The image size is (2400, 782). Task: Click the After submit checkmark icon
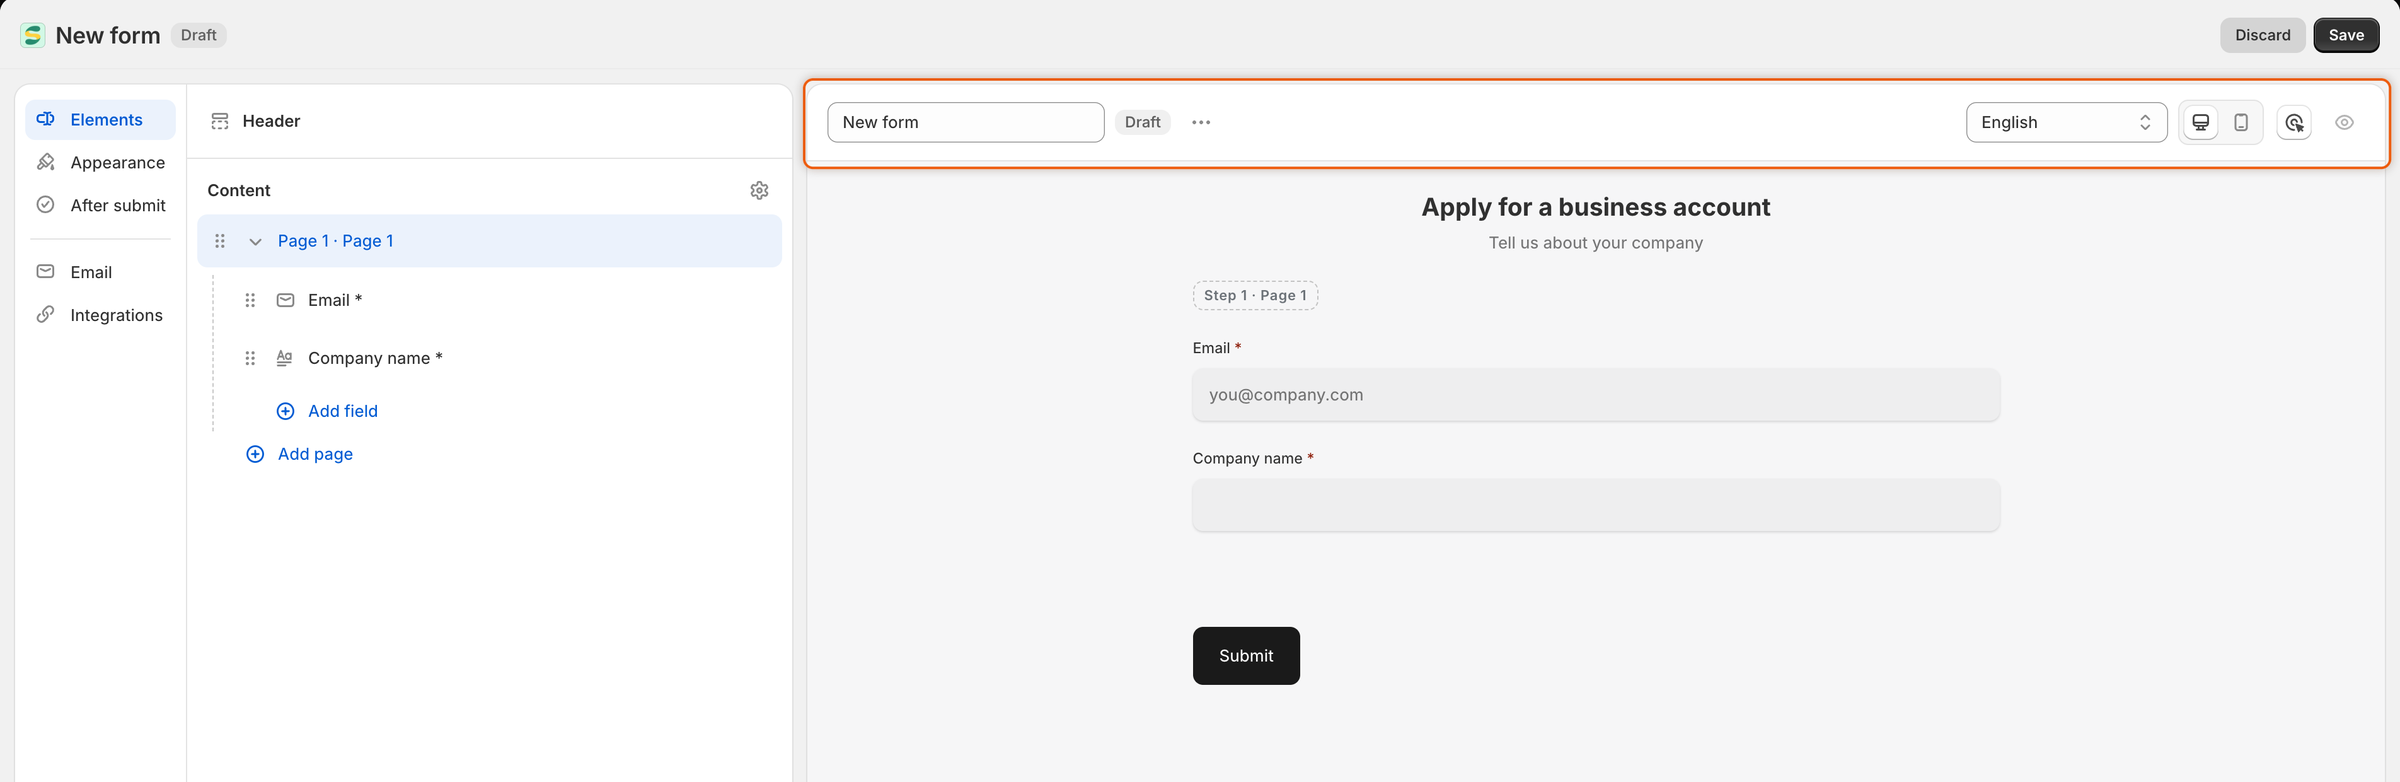click(x=46, y=205)
